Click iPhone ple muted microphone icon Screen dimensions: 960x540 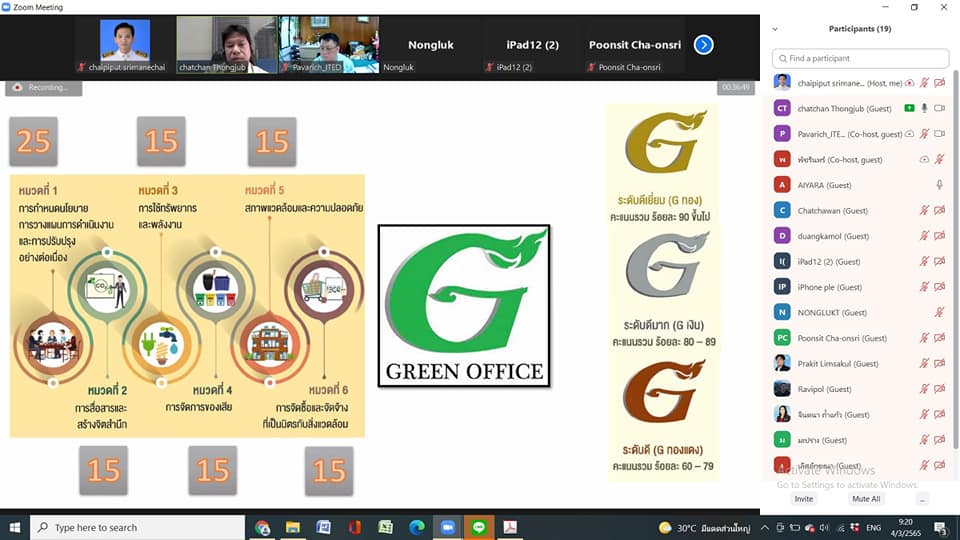point(924,287)
